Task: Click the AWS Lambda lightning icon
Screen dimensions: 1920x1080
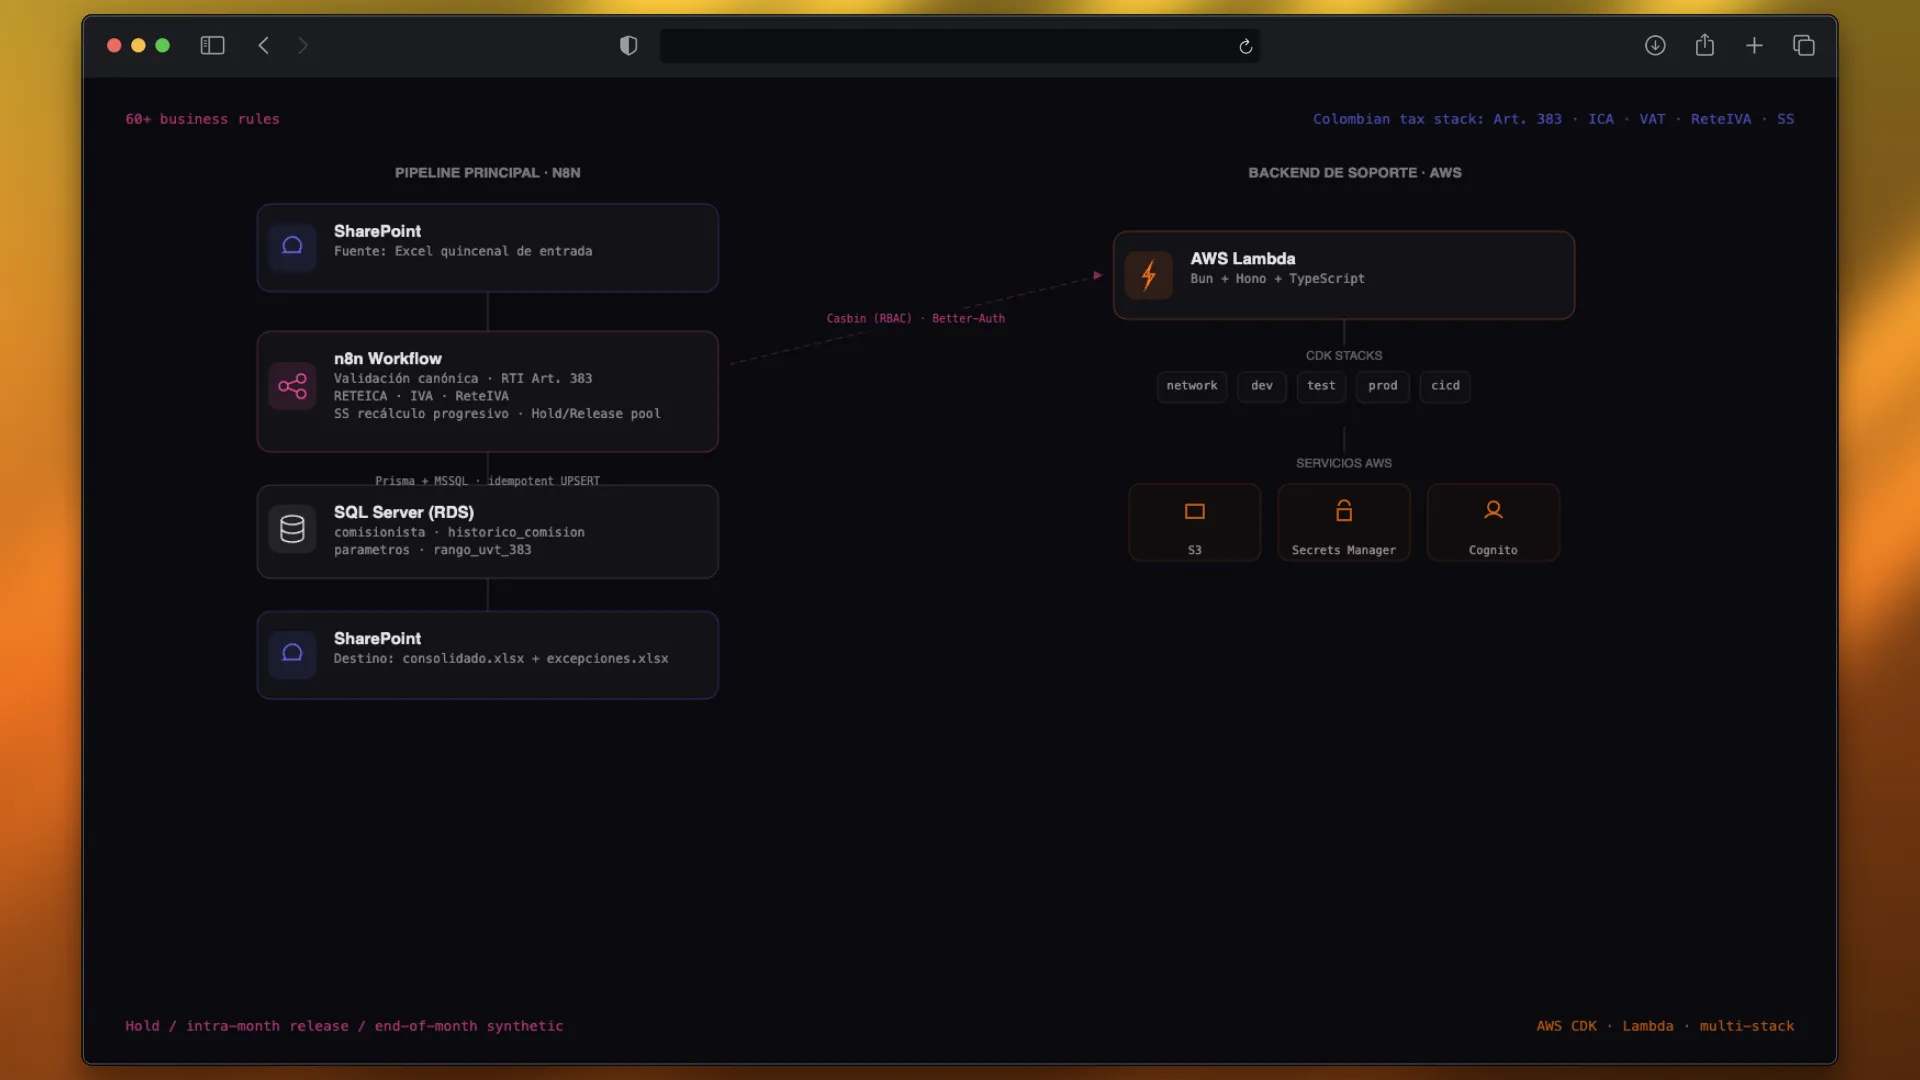Action: click(x=1149, y=275)
